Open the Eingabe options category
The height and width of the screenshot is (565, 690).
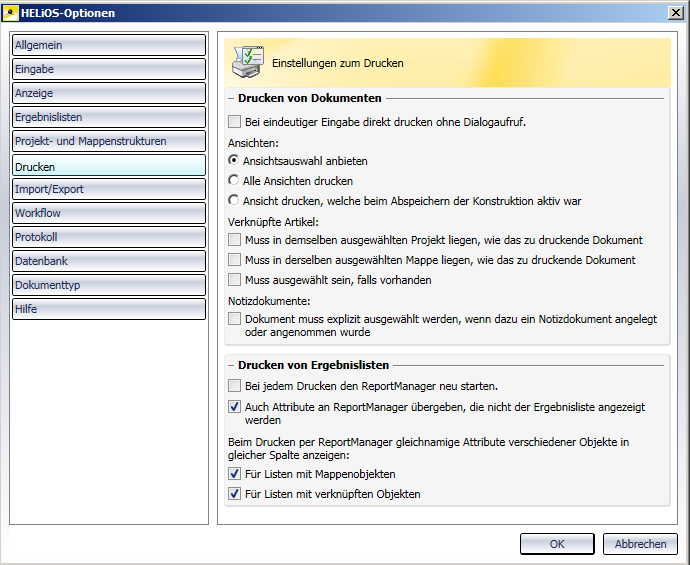[109, 69]
